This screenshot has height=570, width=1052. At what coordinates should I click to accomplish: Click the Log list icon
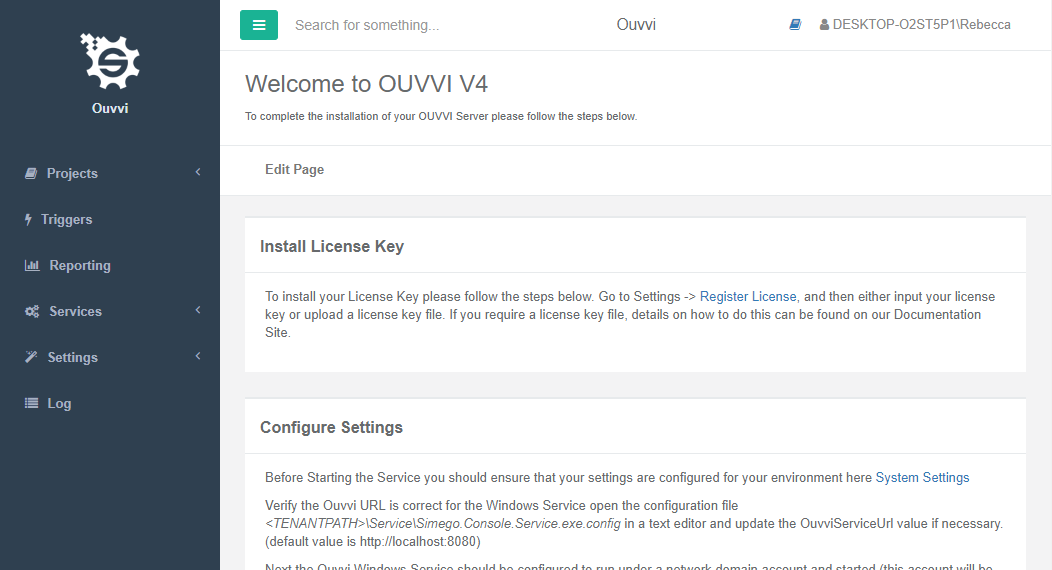click(x=32, y=403)
